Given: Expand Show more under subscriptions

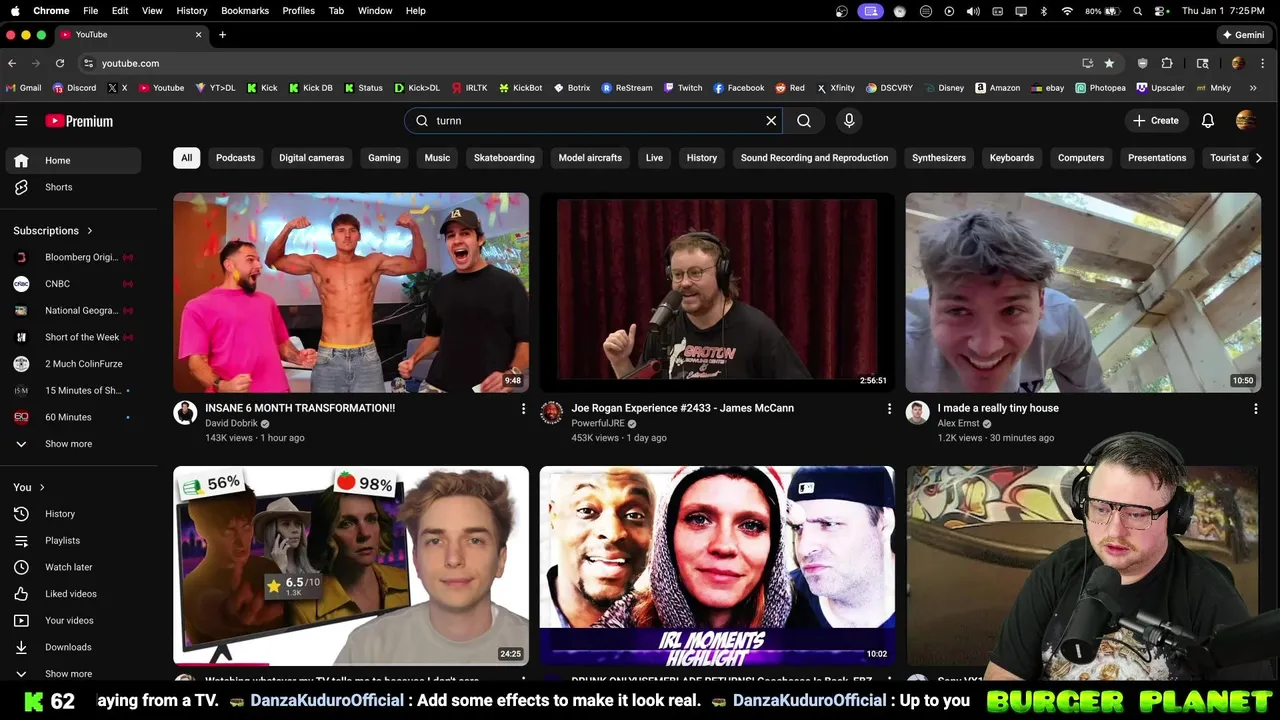Looking at the screenshot, I should tap(71, 444).
